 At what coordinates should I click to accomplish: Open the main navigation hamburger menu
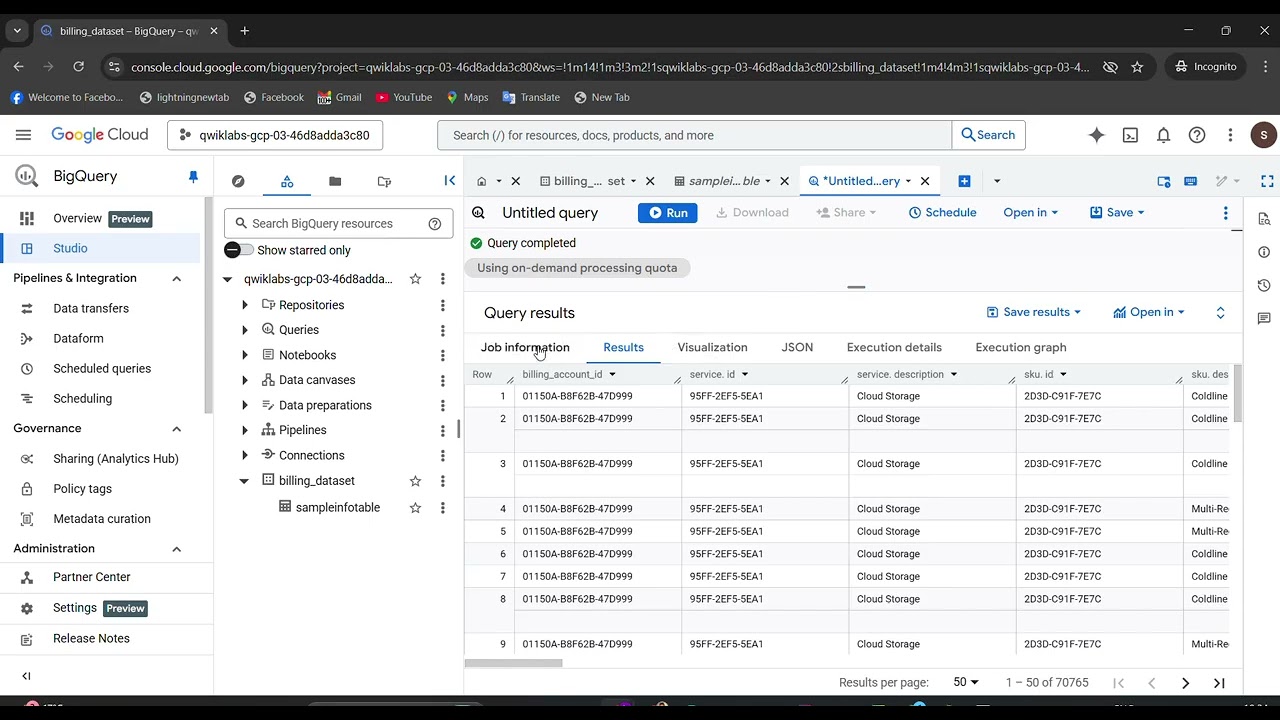(23, 135)
